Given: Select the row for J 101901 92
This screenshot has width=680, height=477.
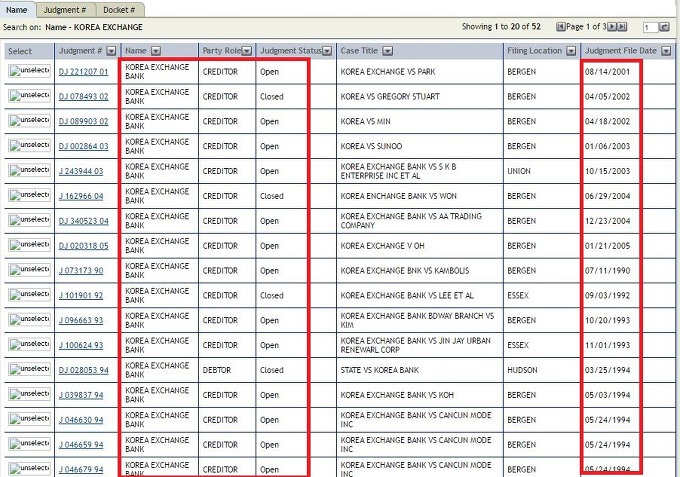Looking at the screenshot, I should click(x=29, y=294).
